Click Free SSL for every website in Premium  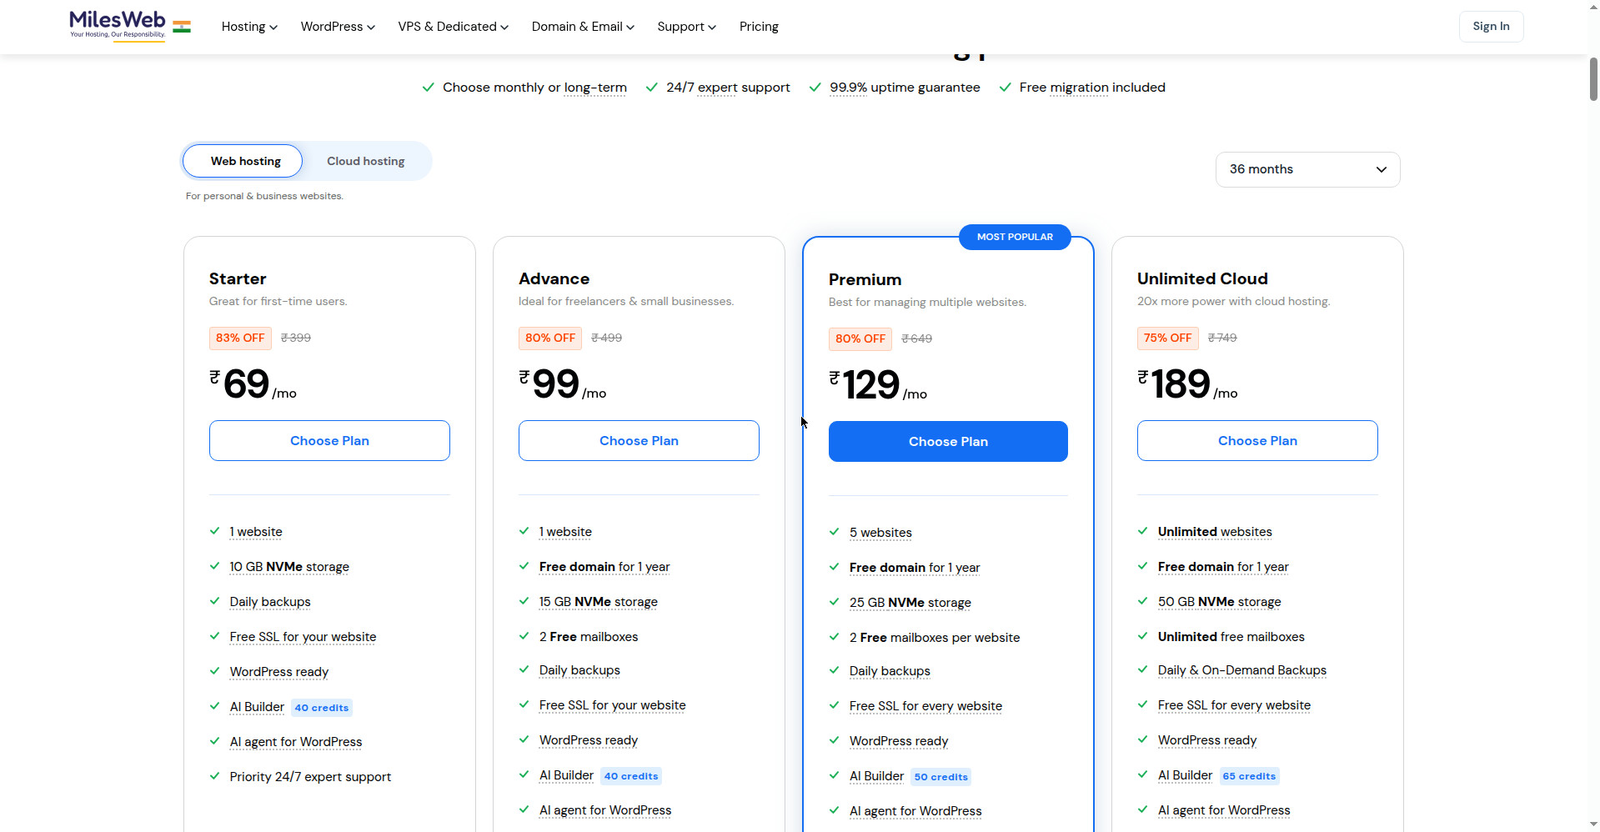pos(925,706)
